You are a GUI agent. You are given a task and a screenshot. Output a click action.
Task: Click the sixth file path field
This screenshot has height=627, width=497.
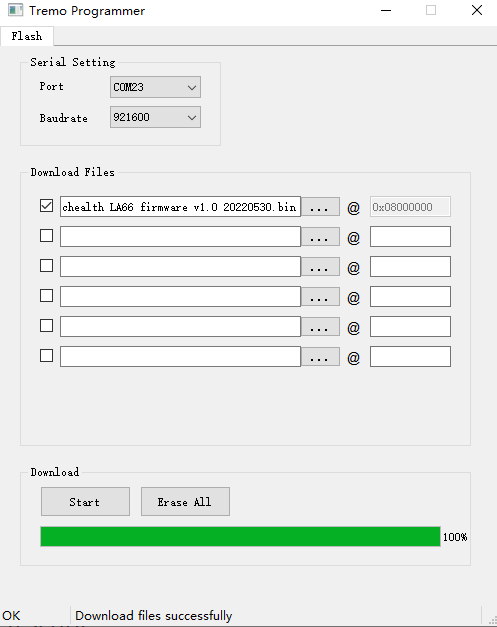pyautogui.click(x=180, y=356)
